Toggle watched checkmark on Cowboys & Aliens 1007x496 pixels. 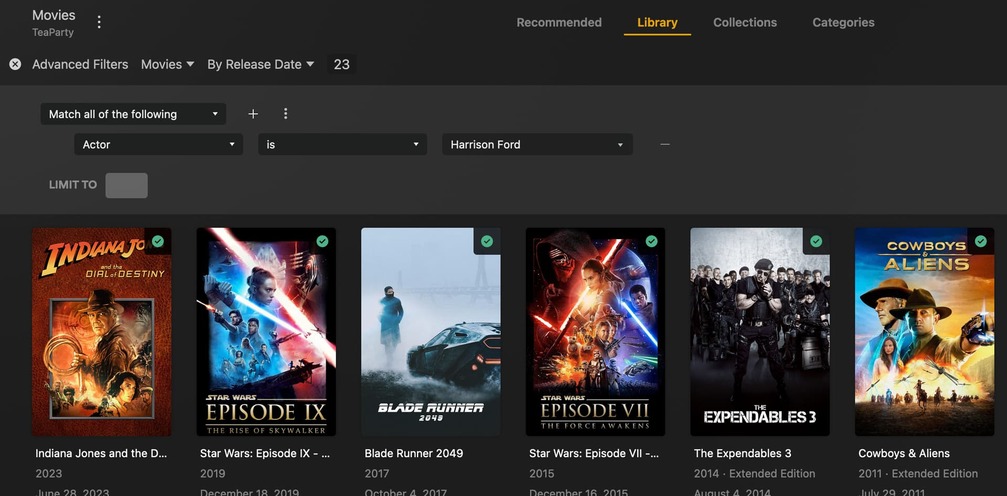pyautogui.click(x=980, y=241)
